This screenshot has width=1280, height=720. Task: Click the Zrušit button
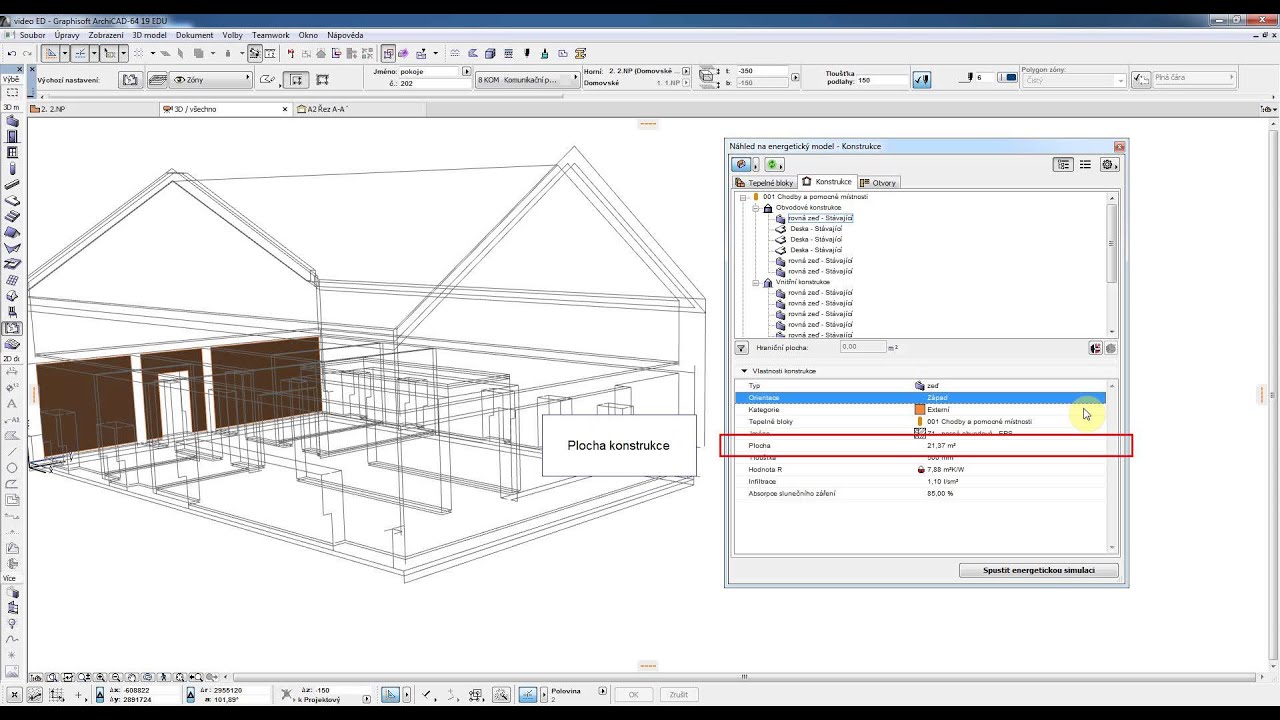click(x=678, y=694)
